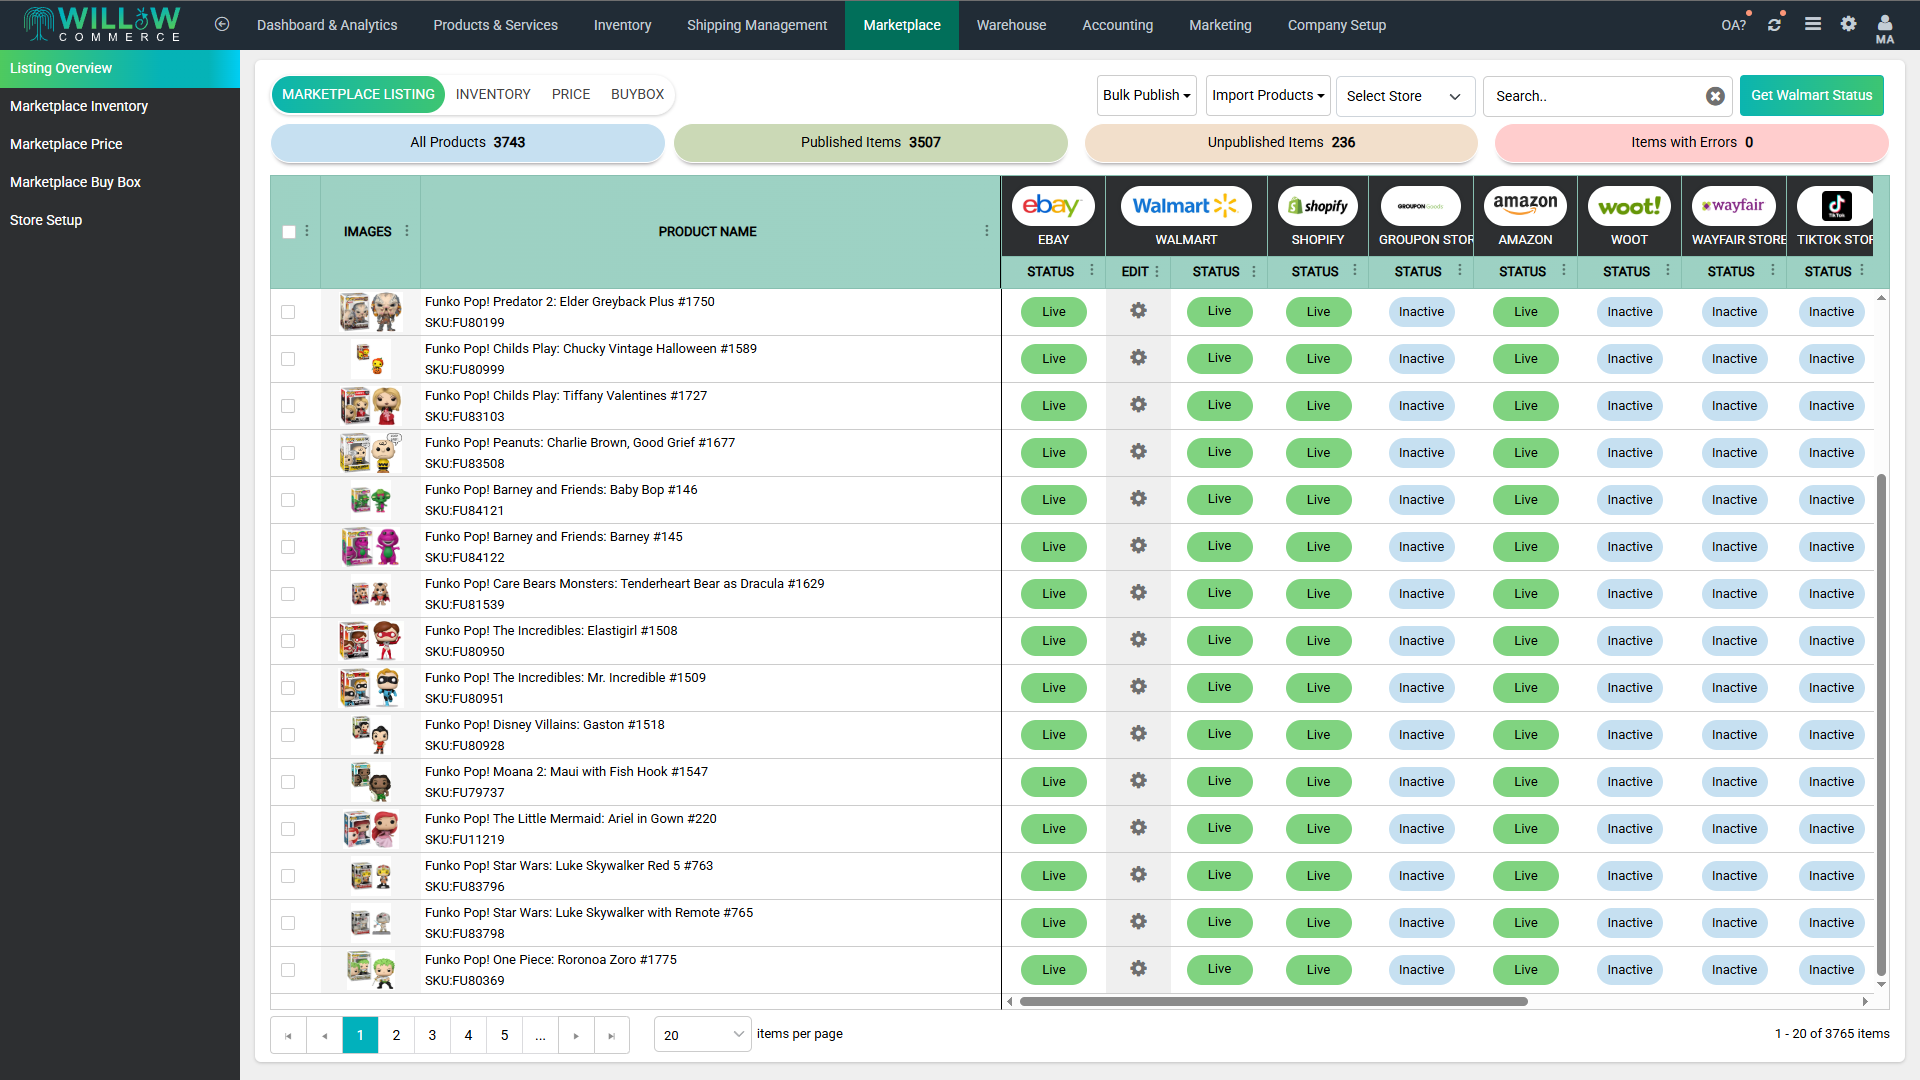Click the sync refresh icon in header
The image size is (1920, 1080).
click(x=1774, y=24)
